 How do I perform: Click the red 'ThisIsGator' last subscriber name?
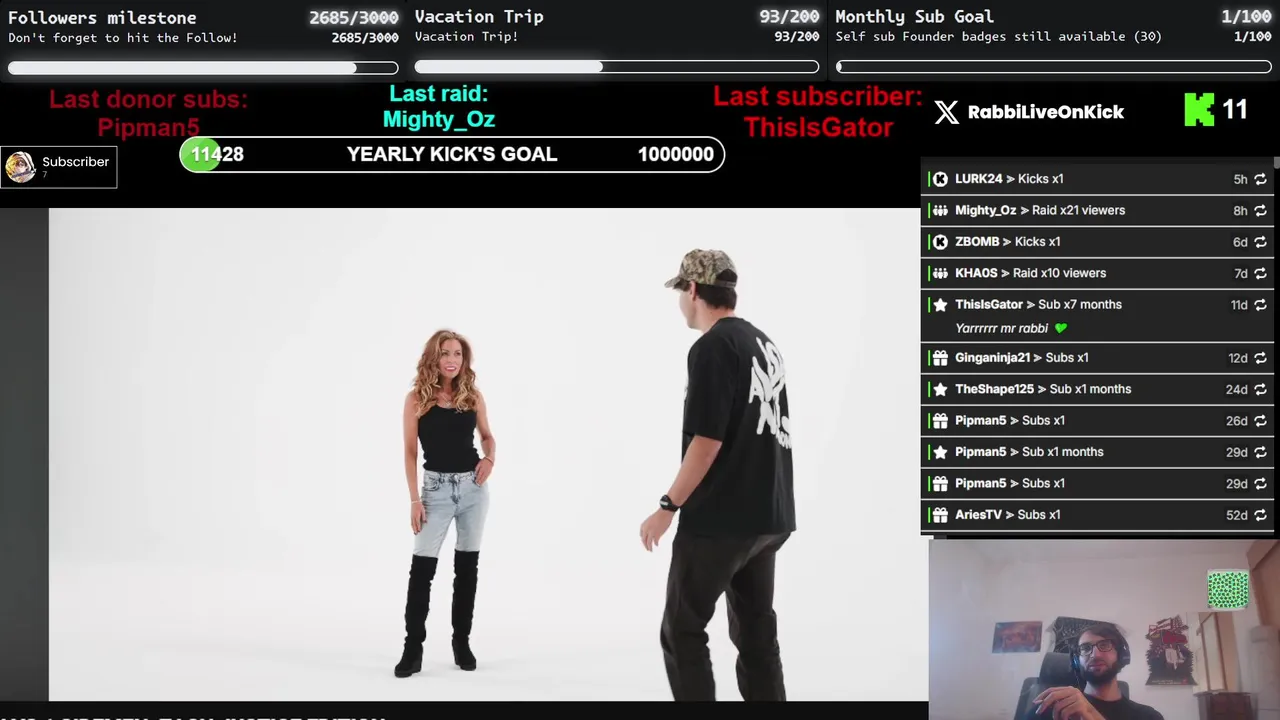pyautogui.click(x=818, y=128)
